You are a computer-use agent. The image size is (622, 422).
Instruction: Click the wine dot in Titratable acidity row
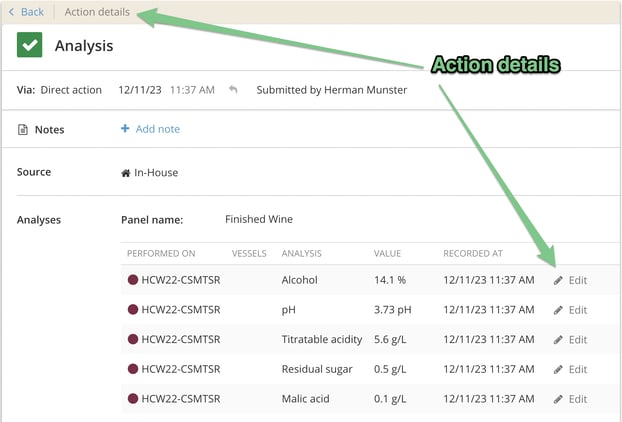[133, 339]
